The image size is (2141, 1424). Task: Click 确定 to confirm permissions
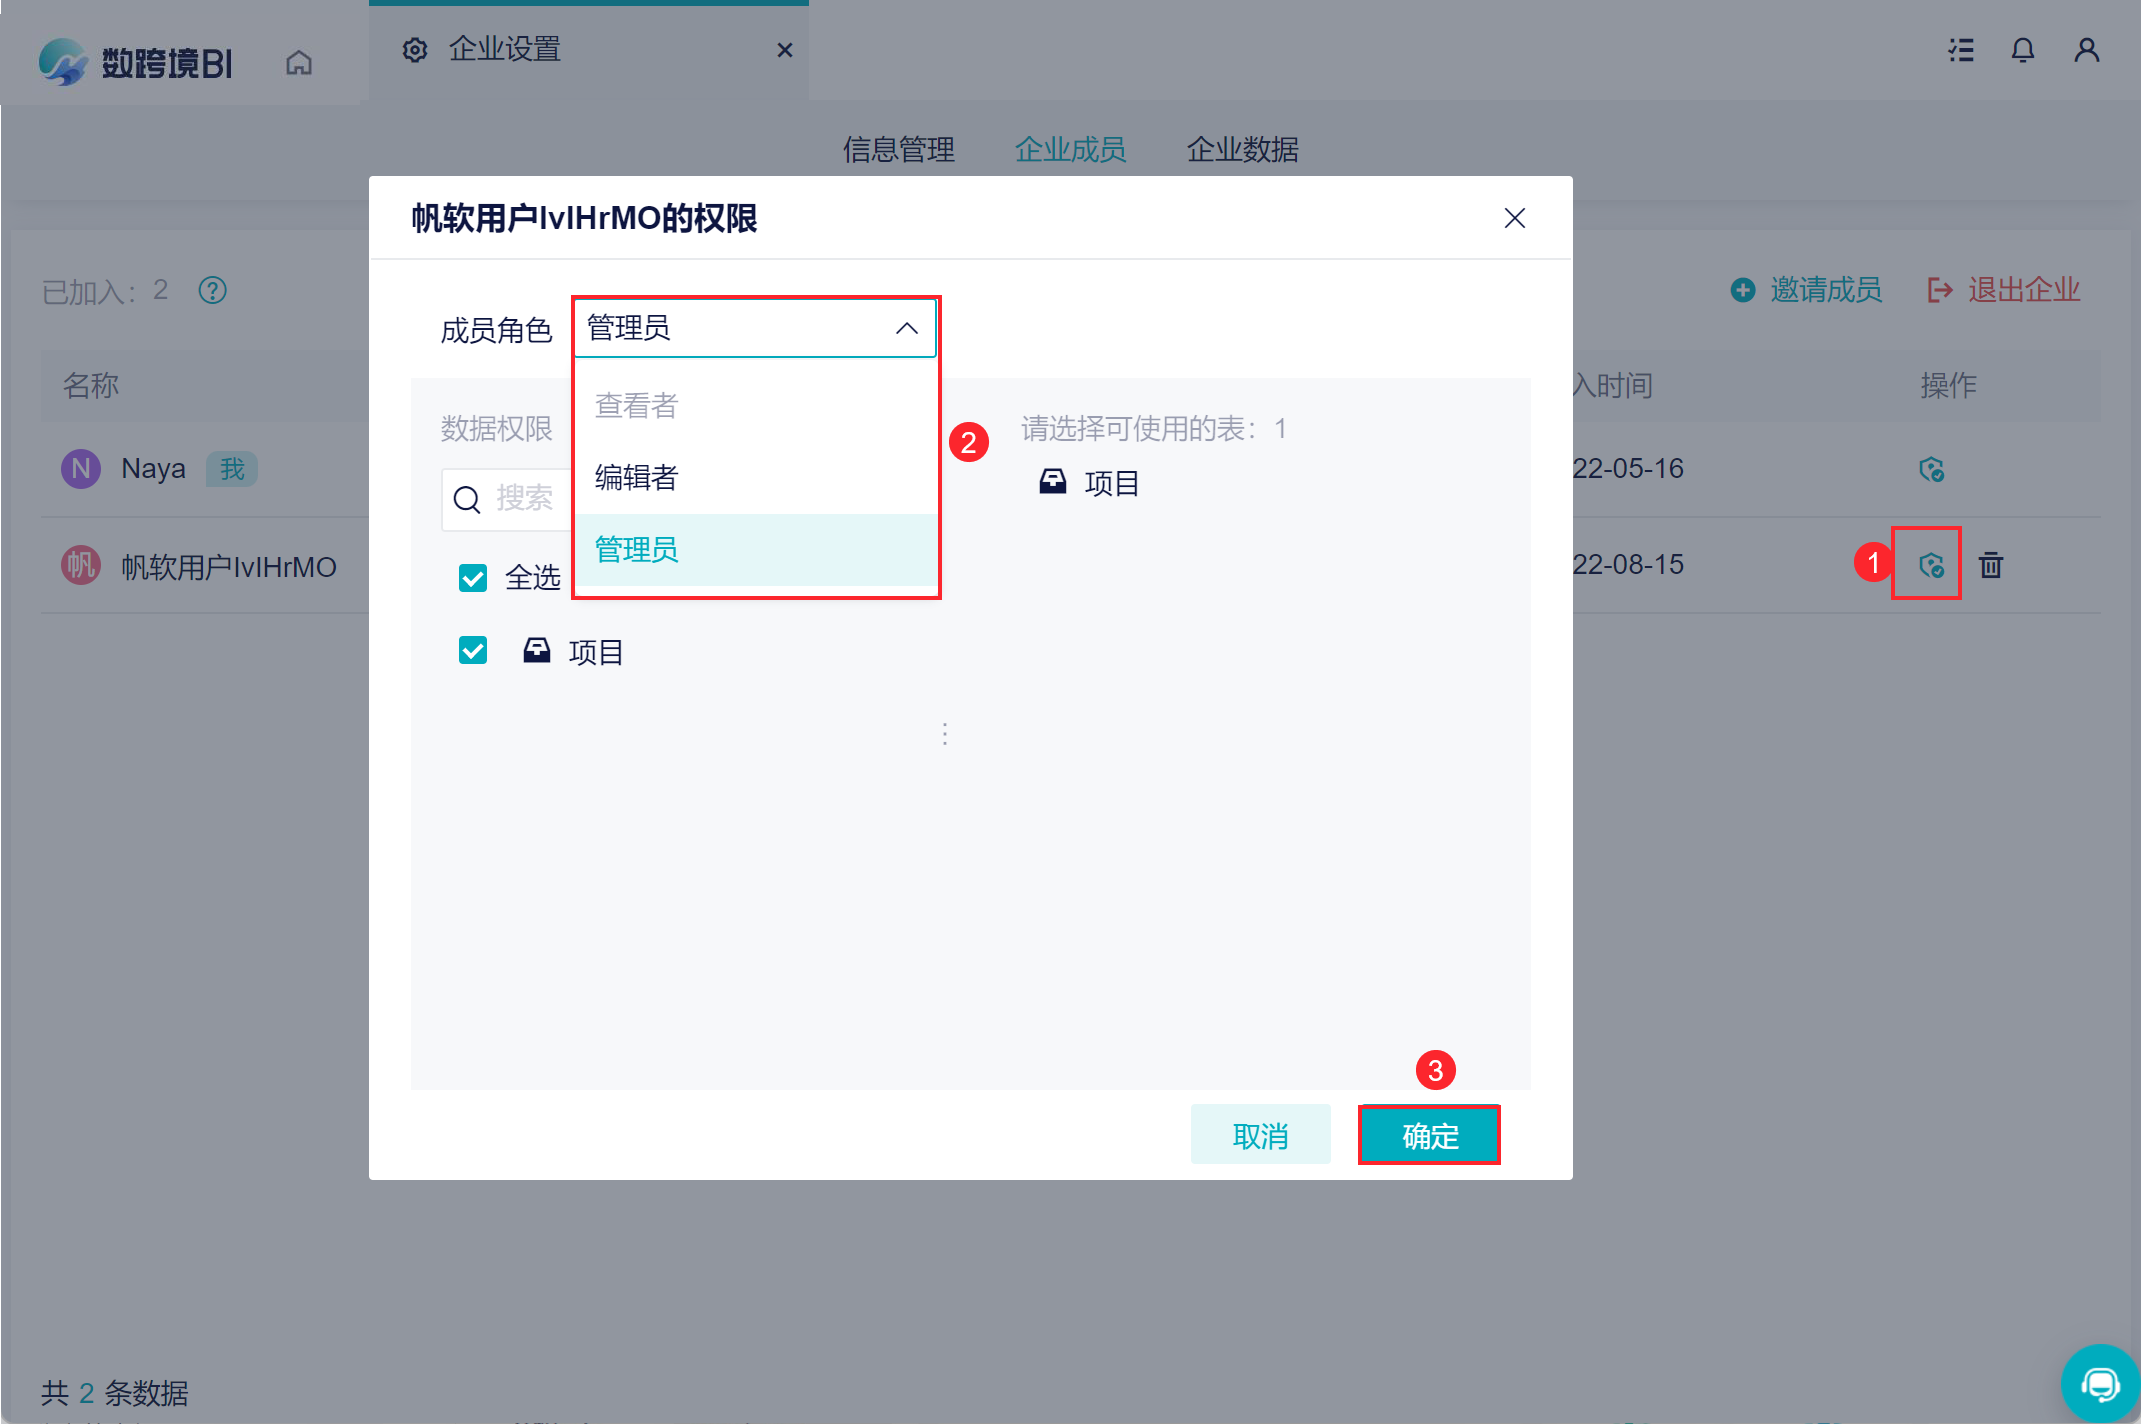[x=1429, y=1135]
